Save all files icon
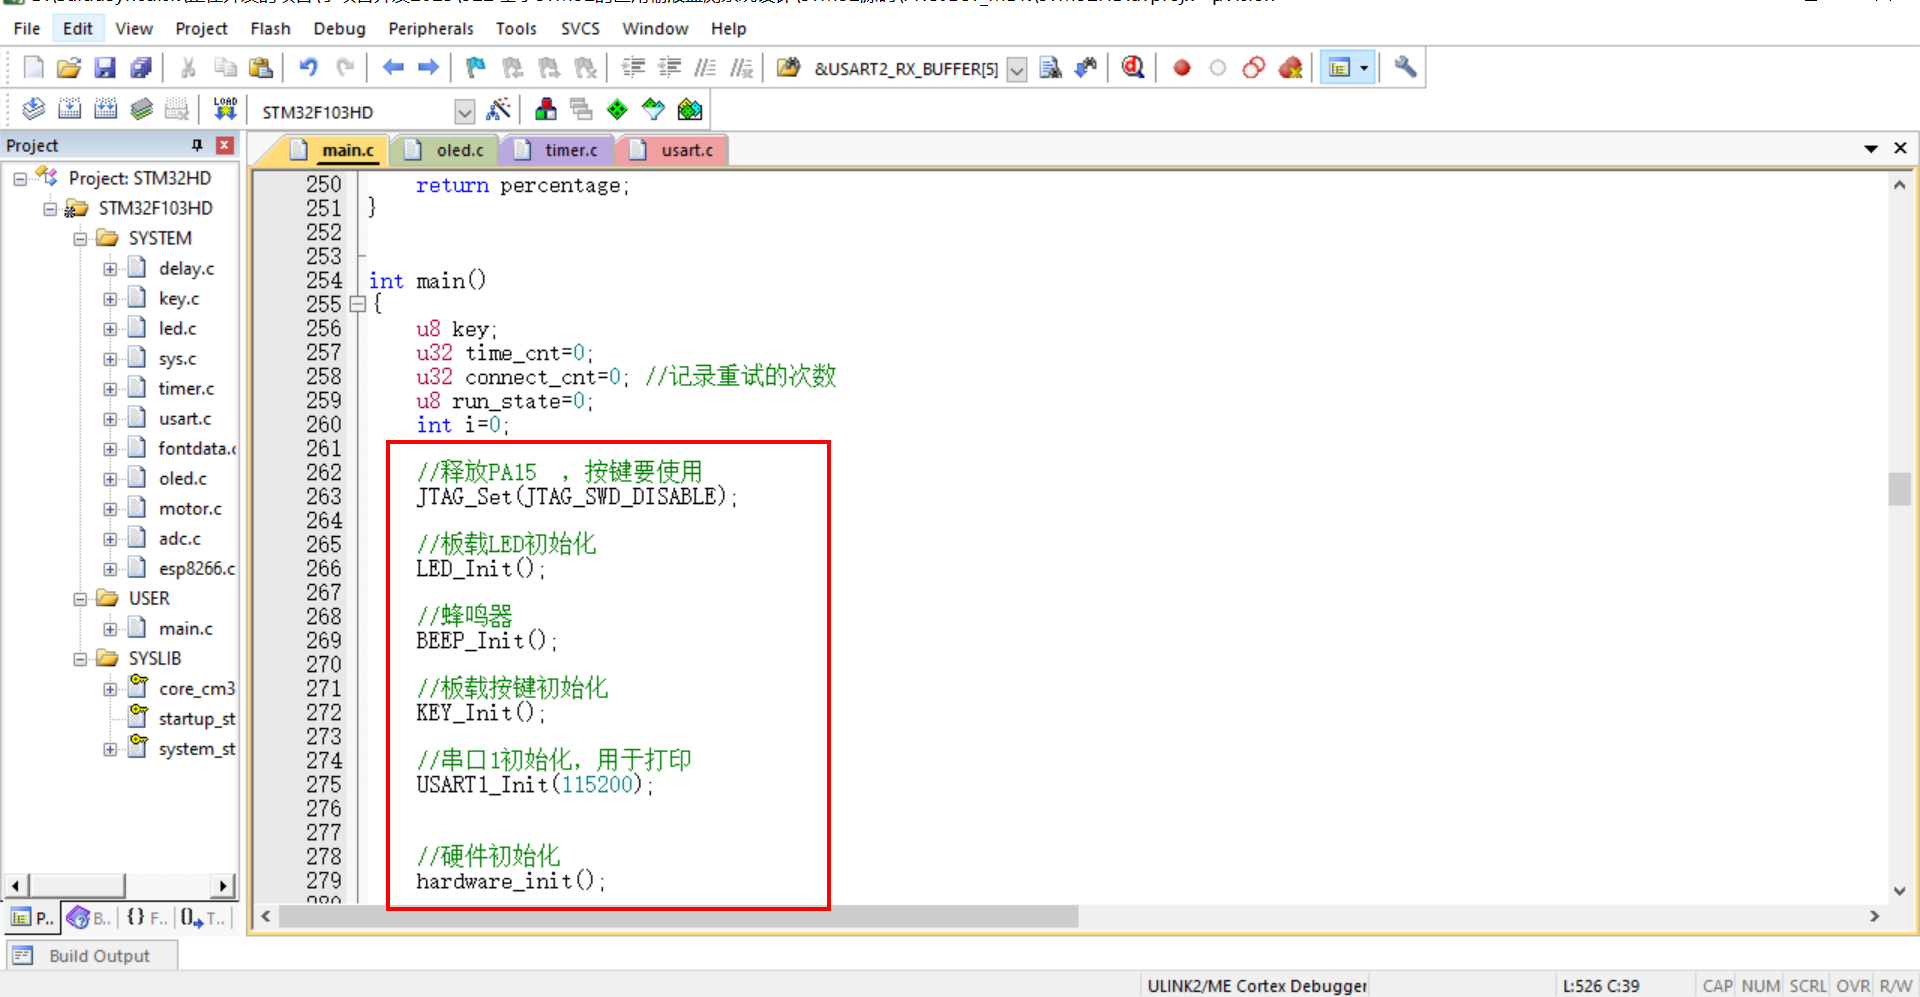 coord(141,68)
